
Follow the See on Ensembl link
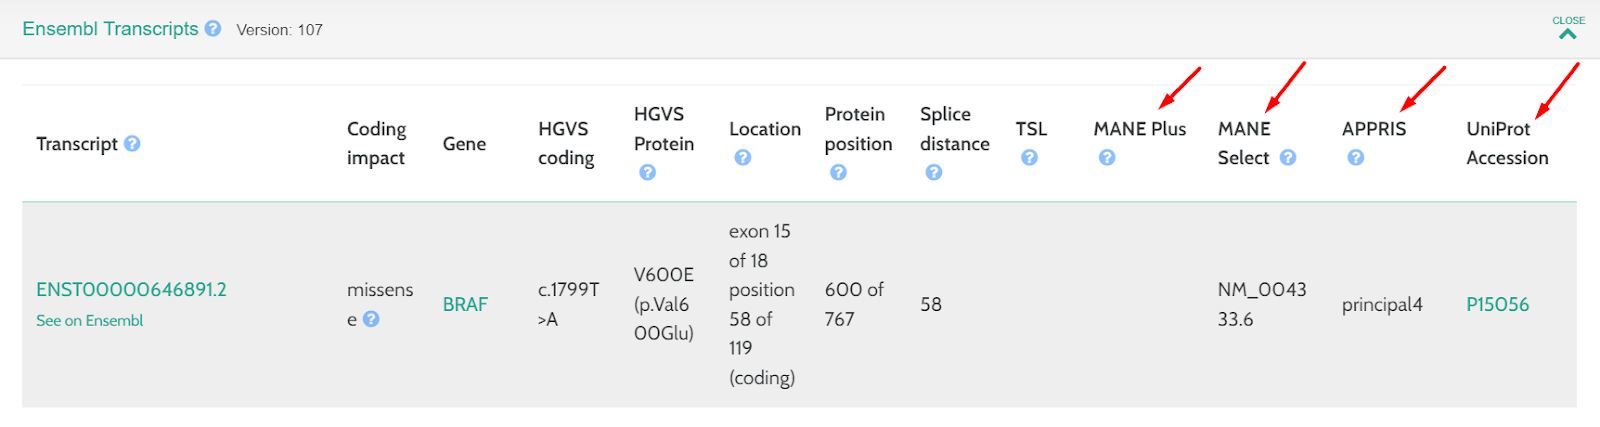click(x=90, y=321)
